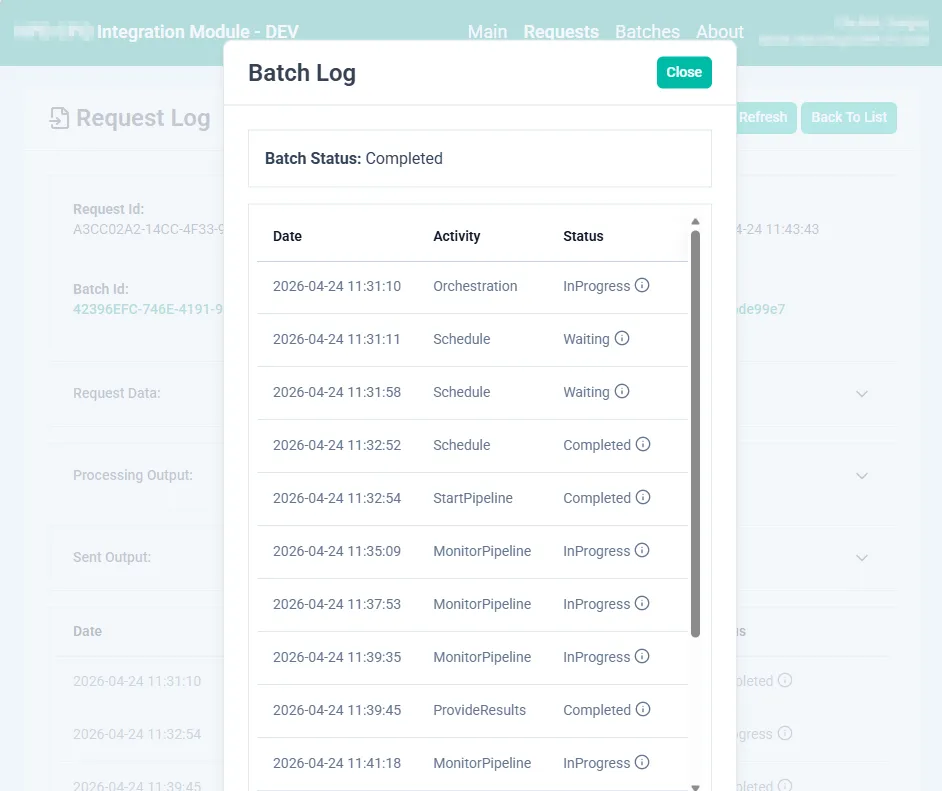
Task: Open the Requests navigation tab
Action: click(x=561, y=32)
